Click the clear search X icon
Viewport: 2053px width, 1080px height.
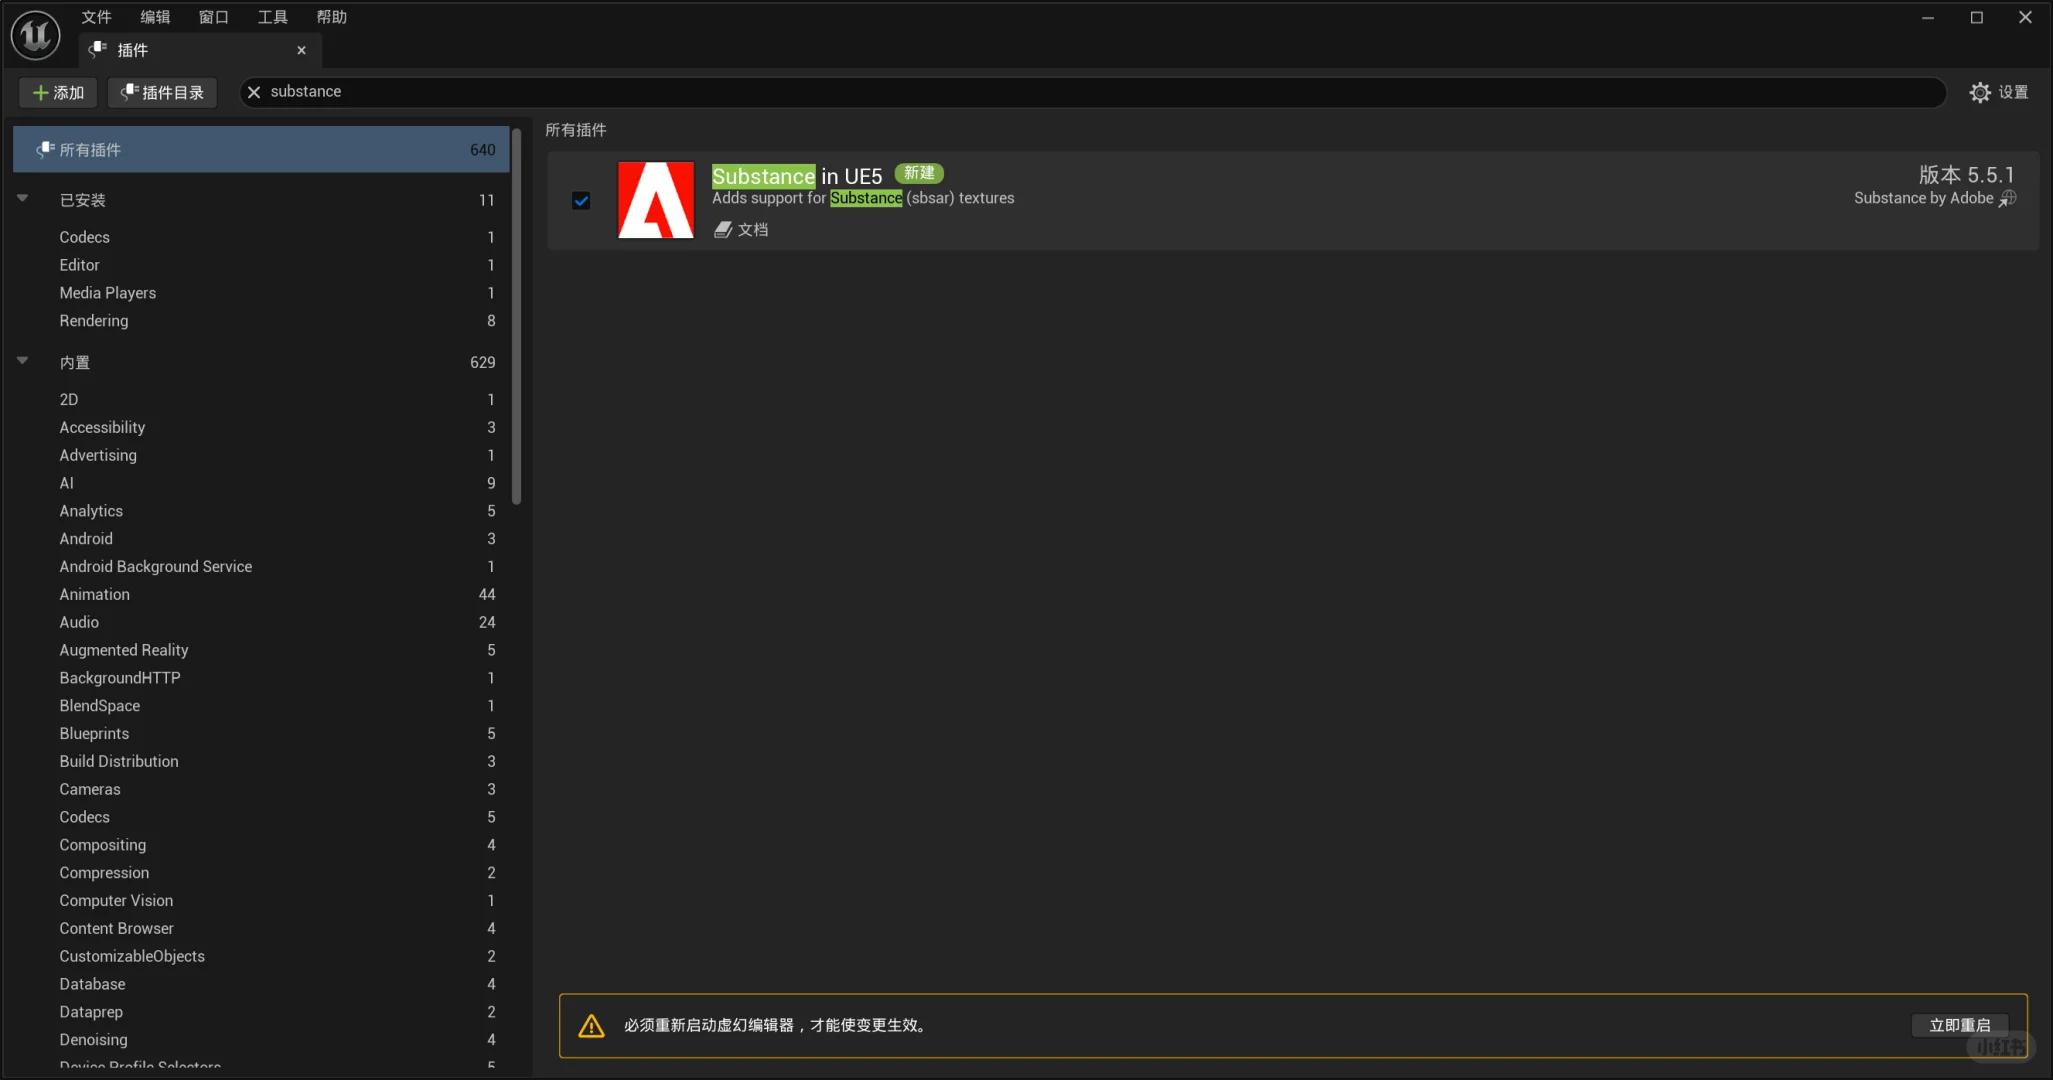(x=254, y=92)
